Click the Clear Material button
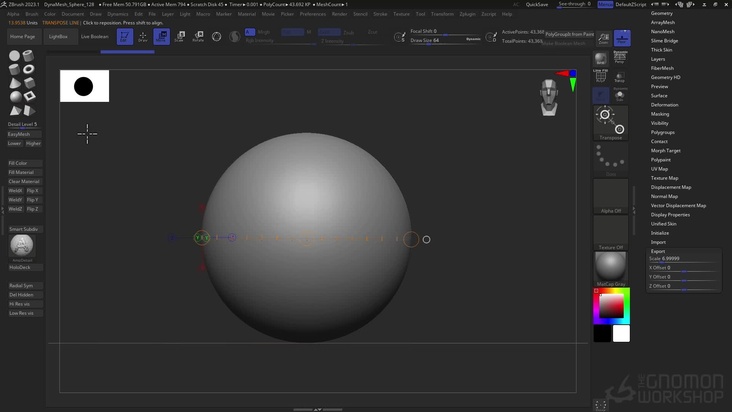 click(x=25, y=182)
